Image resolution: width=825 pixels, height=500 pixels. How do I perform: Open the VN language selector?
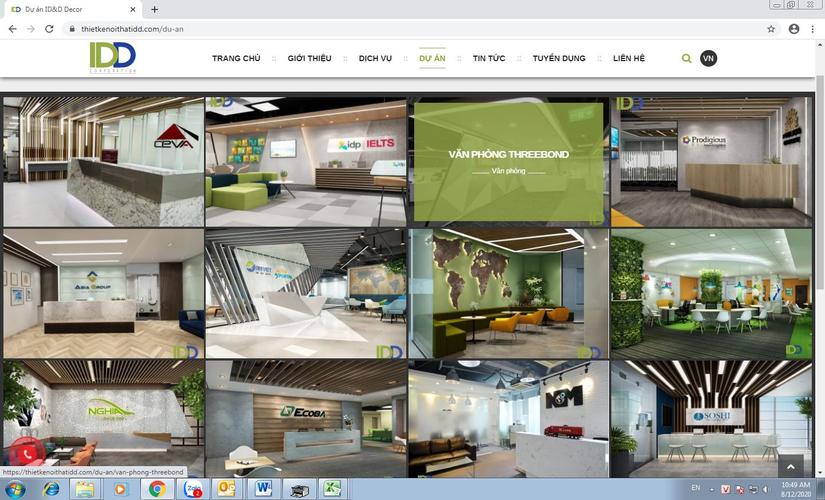708,58
